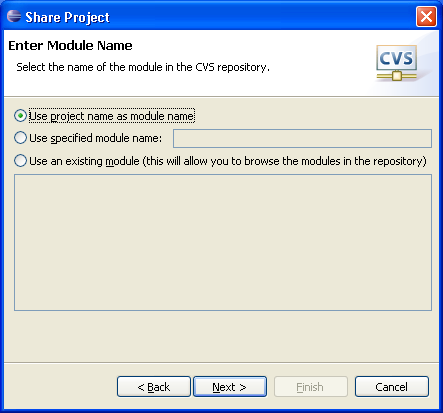Select the 'Use an existing module' radio button
This screenshot has width=443, height=413.
point(20,161)
